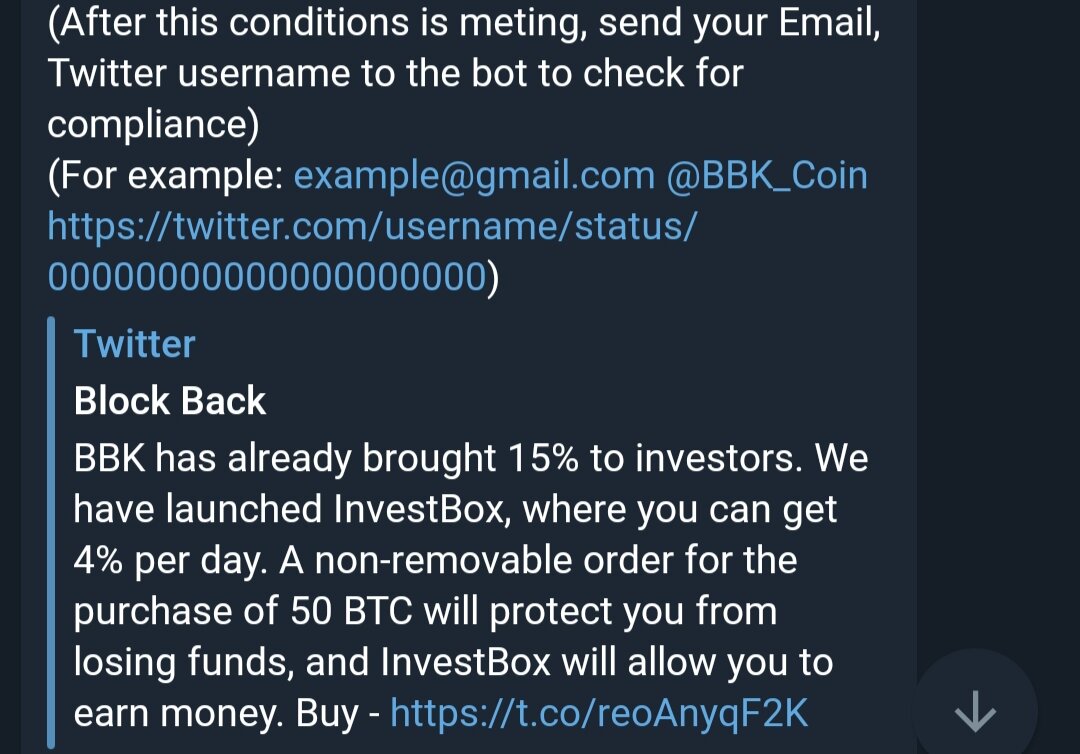Click the 'compliance)' text line
Image resolution: width=1080 pixels, height=754 pixels.
(x=153, y=124)
